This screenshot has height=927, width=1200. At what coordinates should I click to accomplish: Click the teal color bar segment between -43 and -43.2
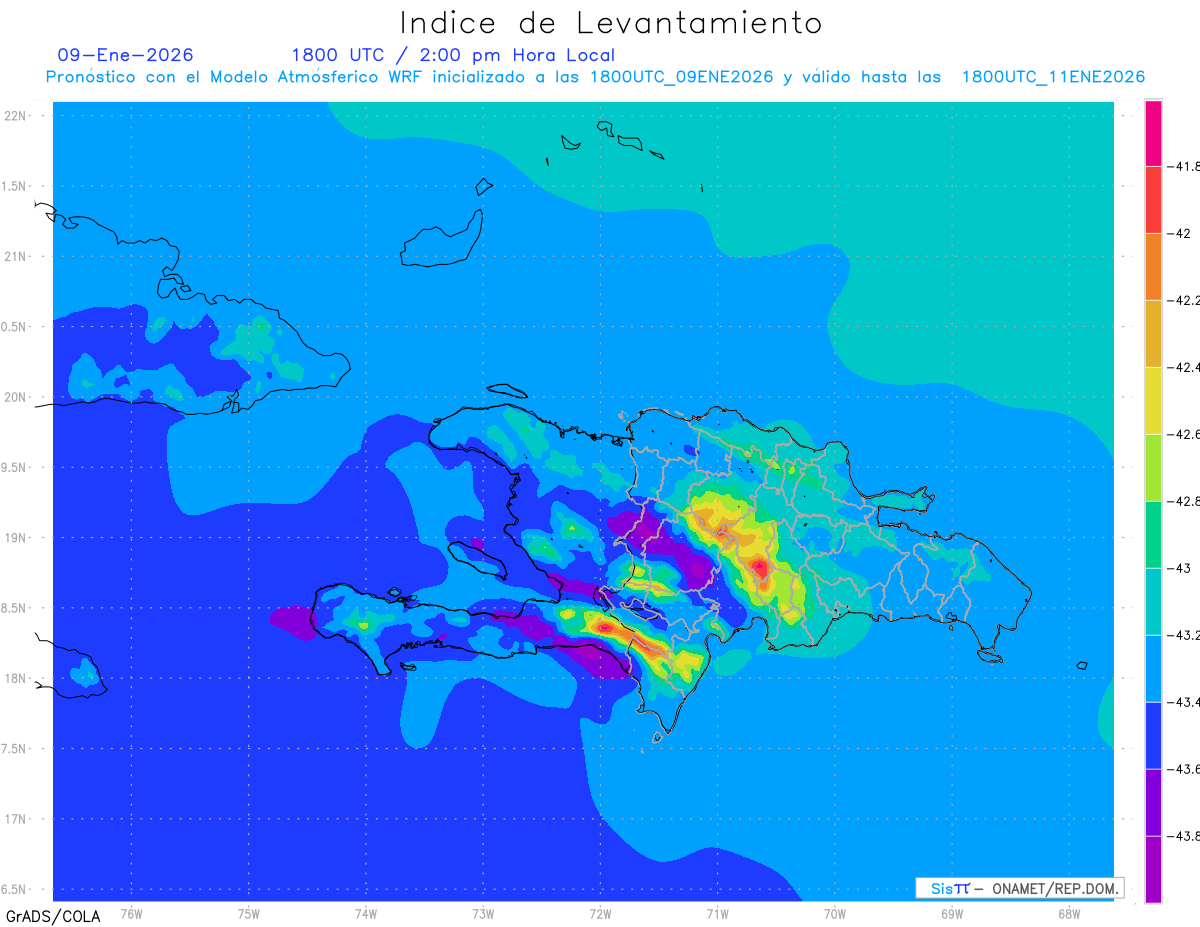(1153, 602)
